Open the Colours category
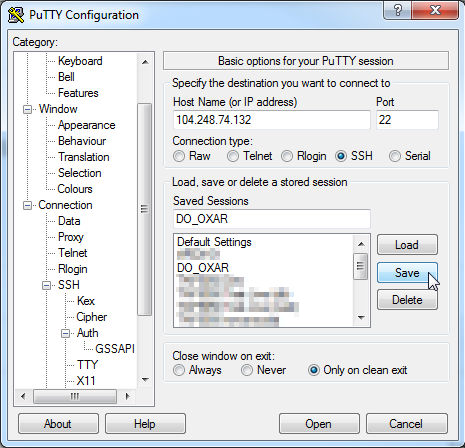The image size is (465, 448). 75,189
